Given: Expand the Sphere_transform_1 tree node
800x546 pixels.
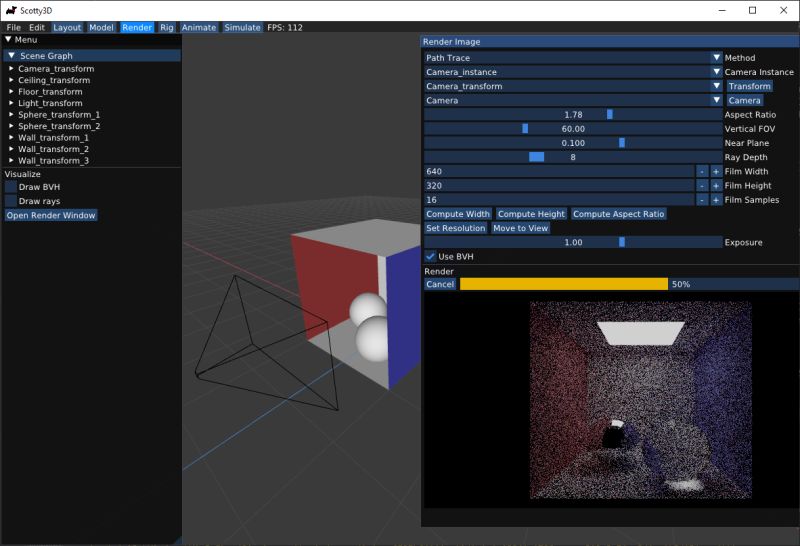Looking at the screenshot, I should coord(11,114).
